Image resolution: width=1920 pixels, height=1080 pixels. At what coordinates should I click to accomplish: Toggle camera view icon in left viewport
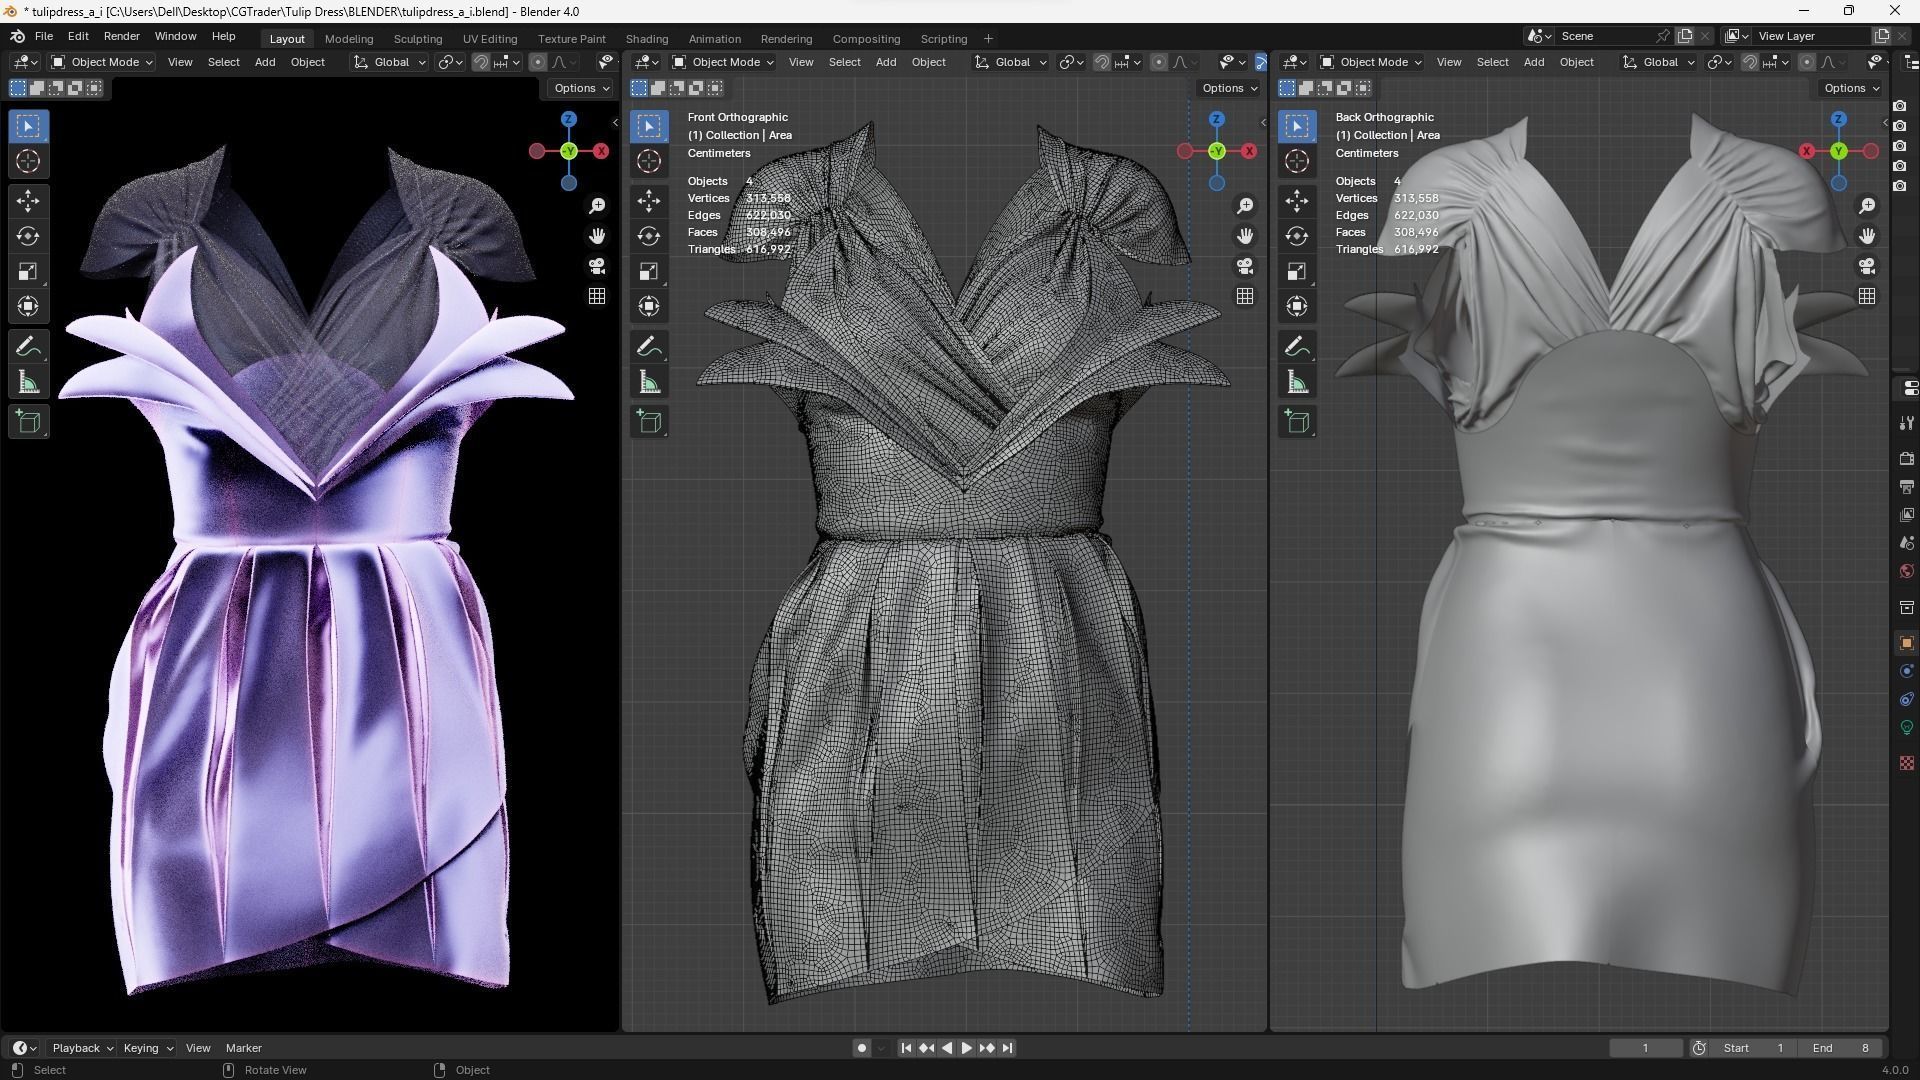(597, 266)
